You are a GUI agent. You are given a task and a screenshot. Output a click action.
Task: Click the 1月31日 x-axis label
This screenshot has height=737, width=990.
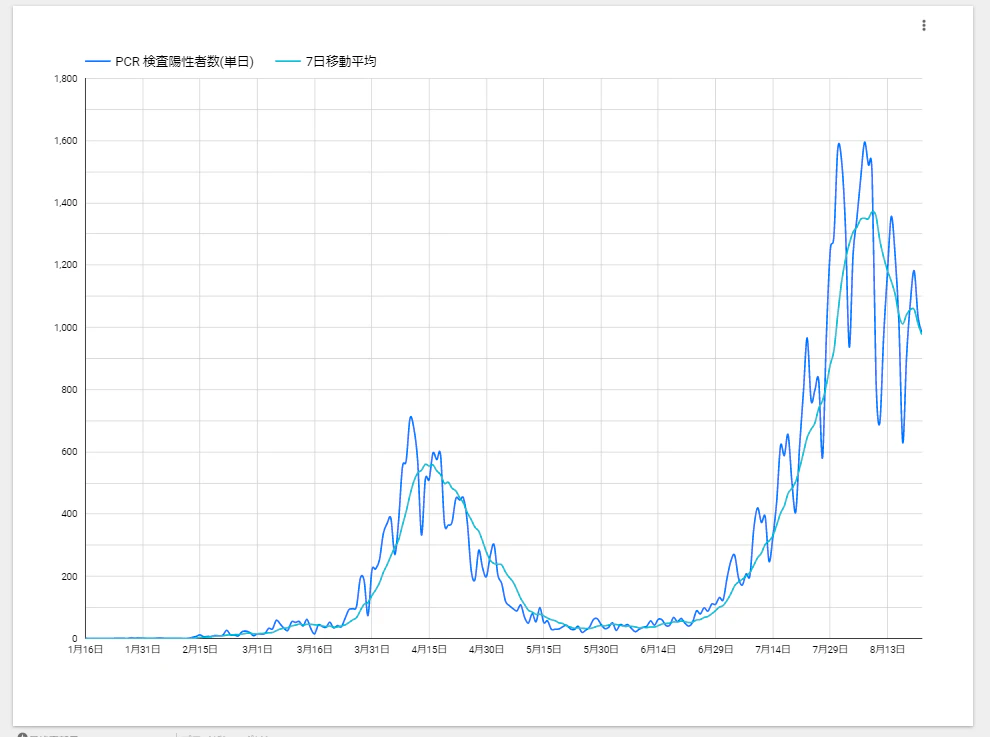pos(143,649)
